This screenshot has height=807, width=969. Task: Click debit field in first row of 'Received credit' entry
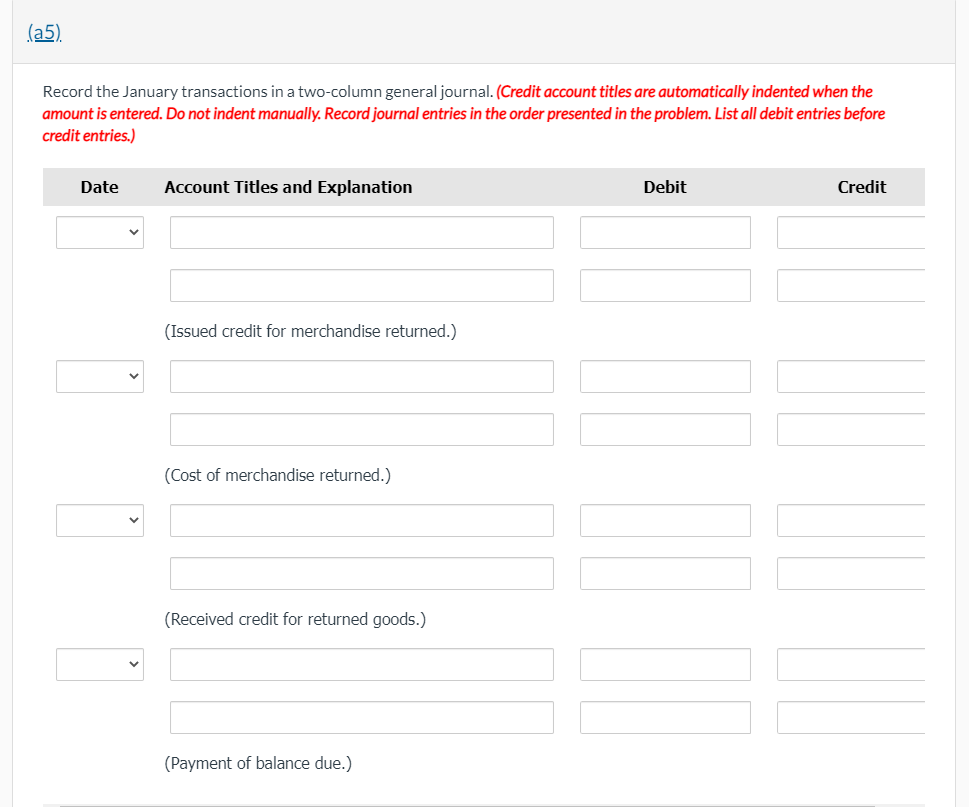665,520
